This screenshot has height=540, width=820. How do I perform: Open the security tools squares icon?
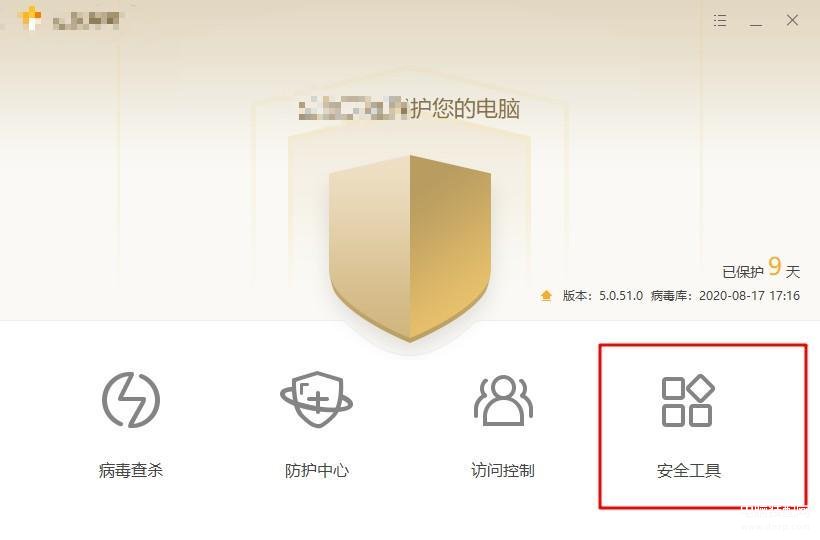[688, 400]
